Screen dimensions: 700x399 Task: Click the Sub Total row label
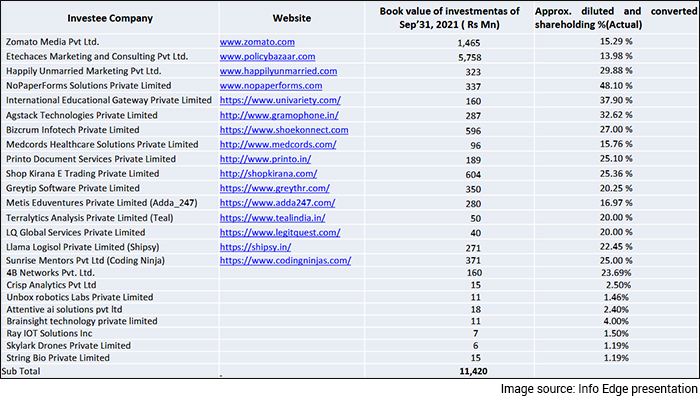(21, 371)
